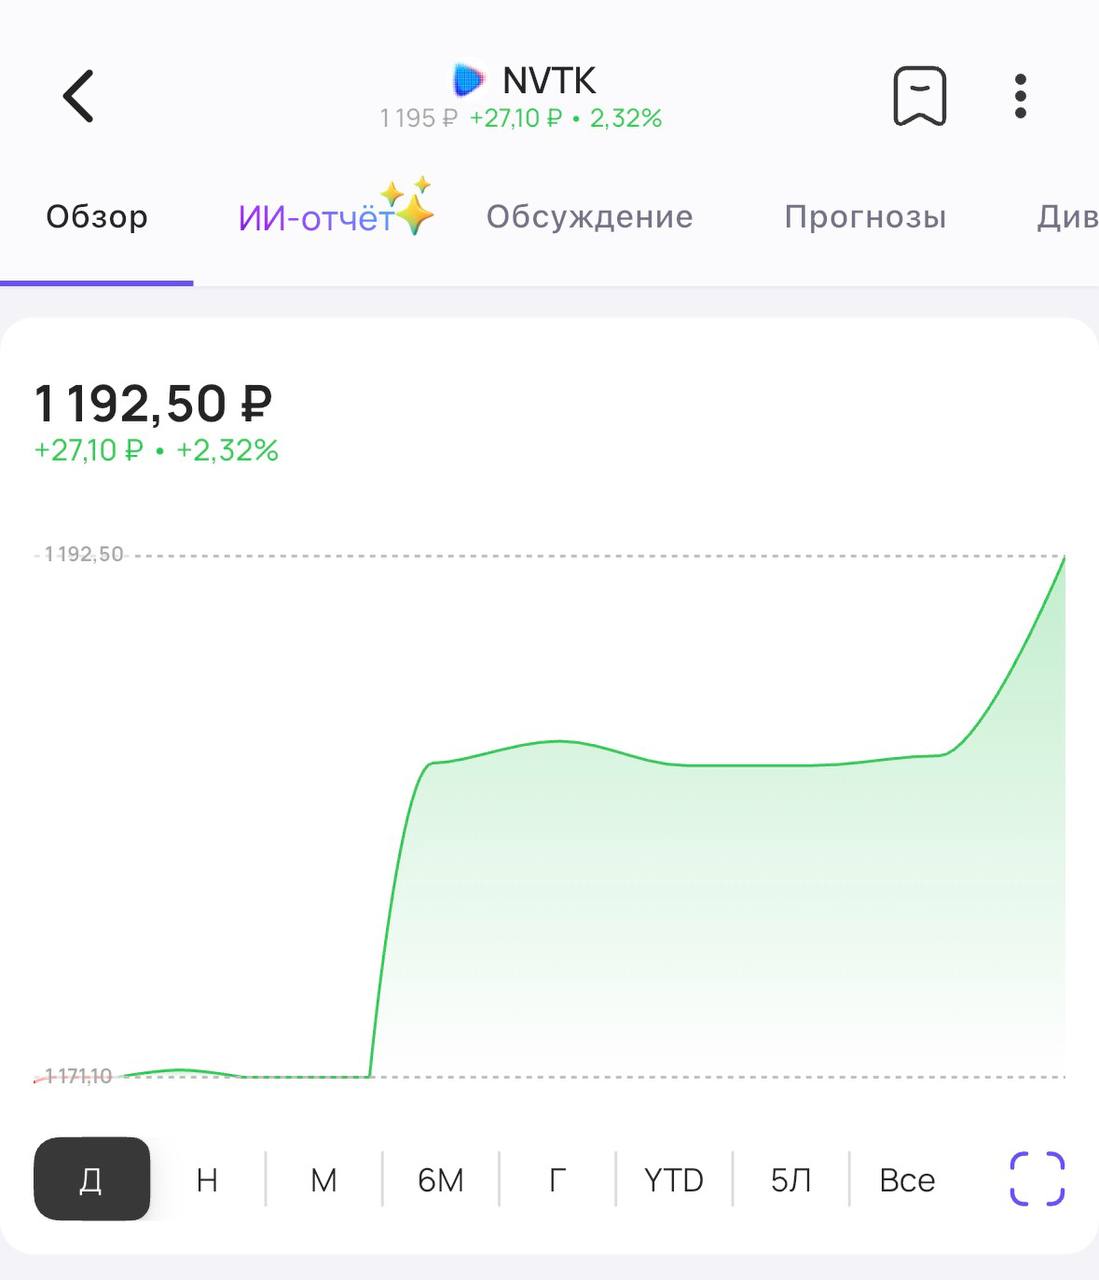
Task: Open the Обсуждение tab
Action: click(x=589, y=217)
